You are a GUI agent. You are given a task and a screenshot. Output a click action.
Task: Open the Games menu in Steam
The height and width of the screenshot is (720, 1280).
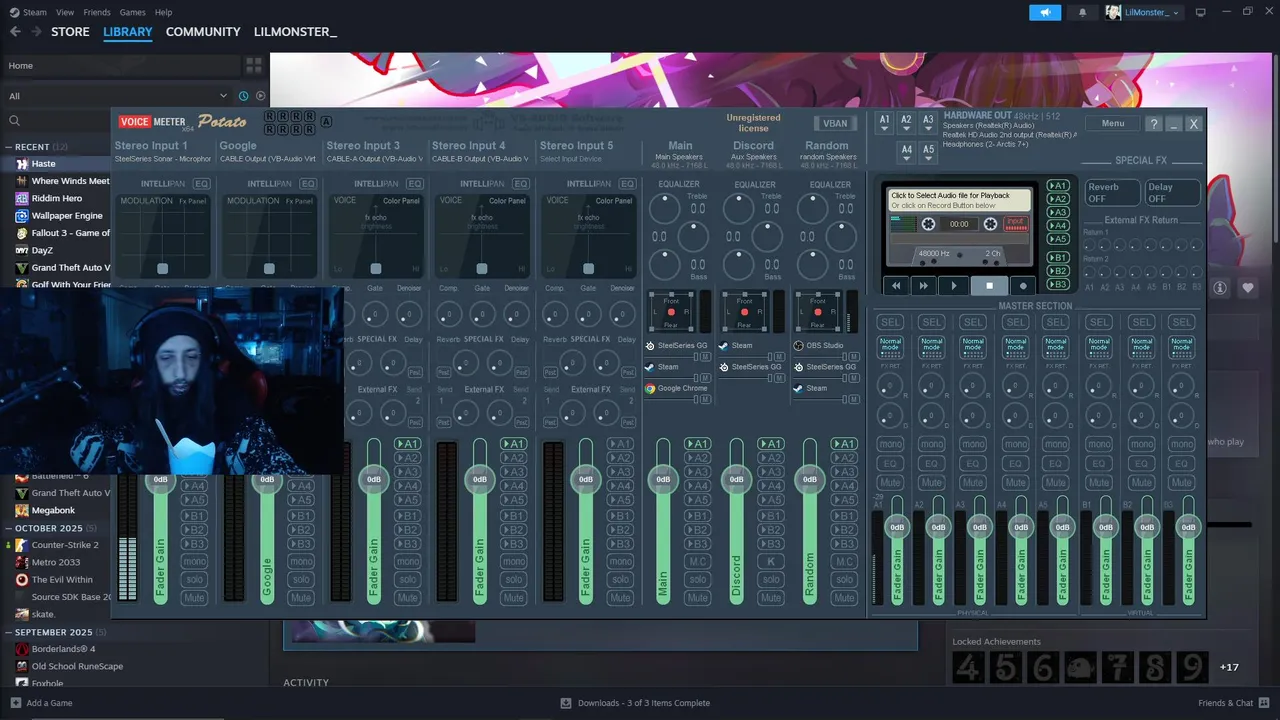pos(132,12)
